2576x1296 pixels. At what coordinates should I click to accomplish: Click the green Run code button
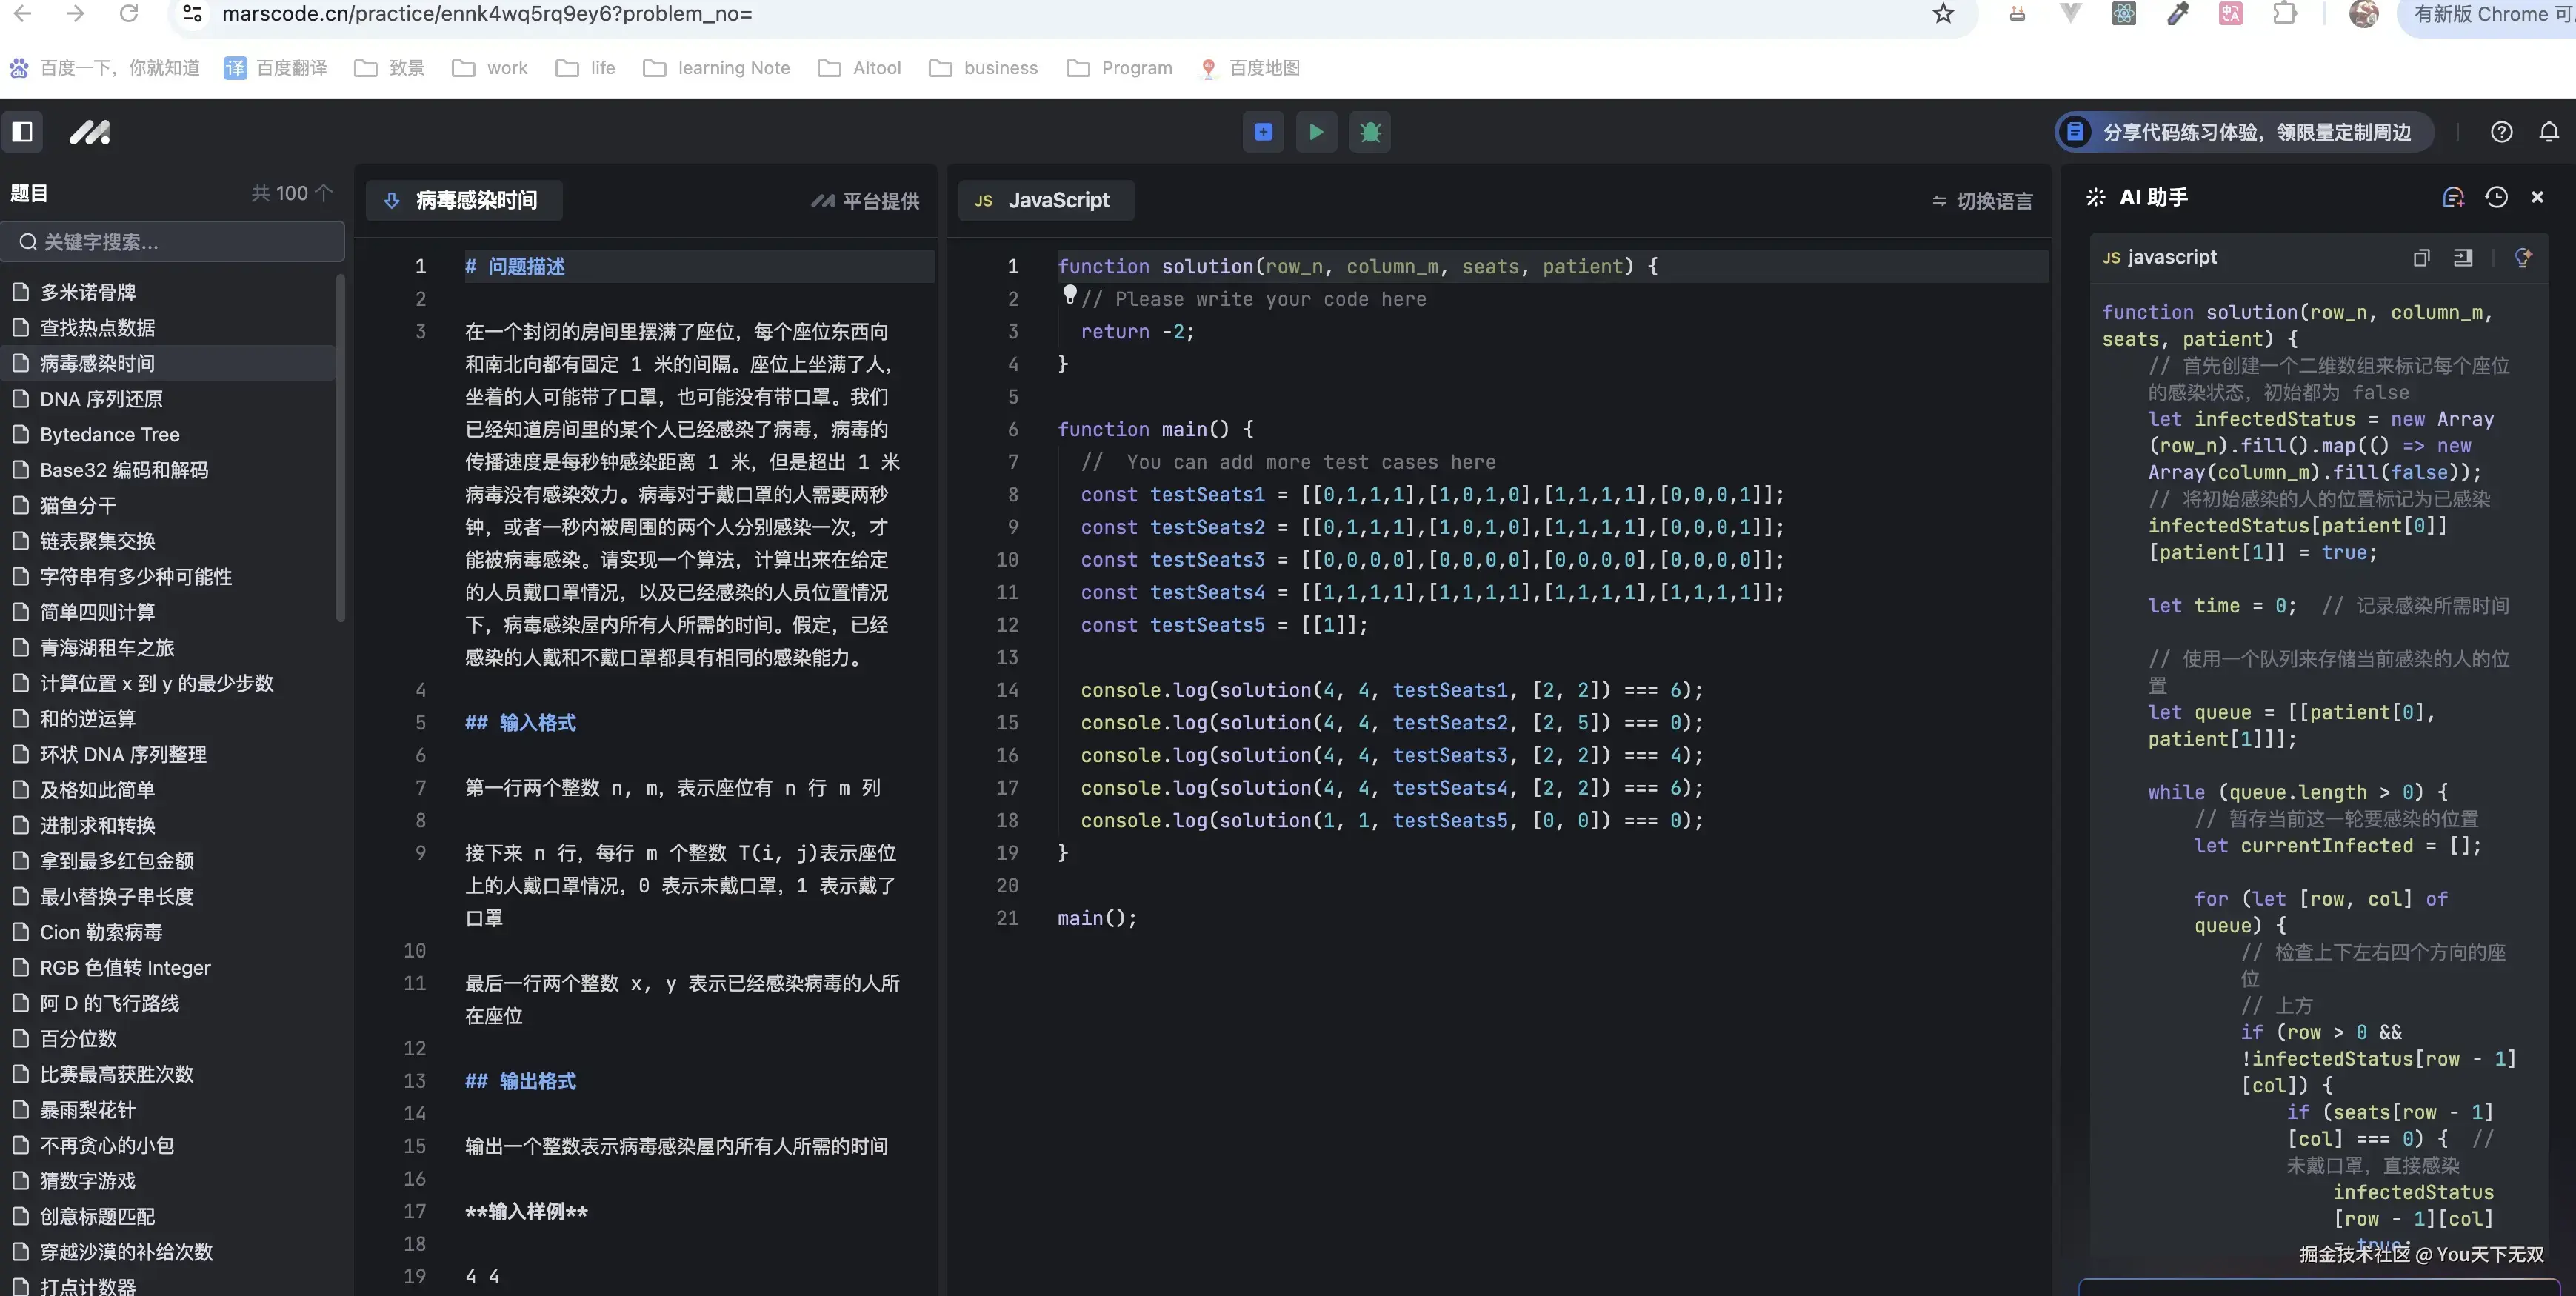(1316, 132)
